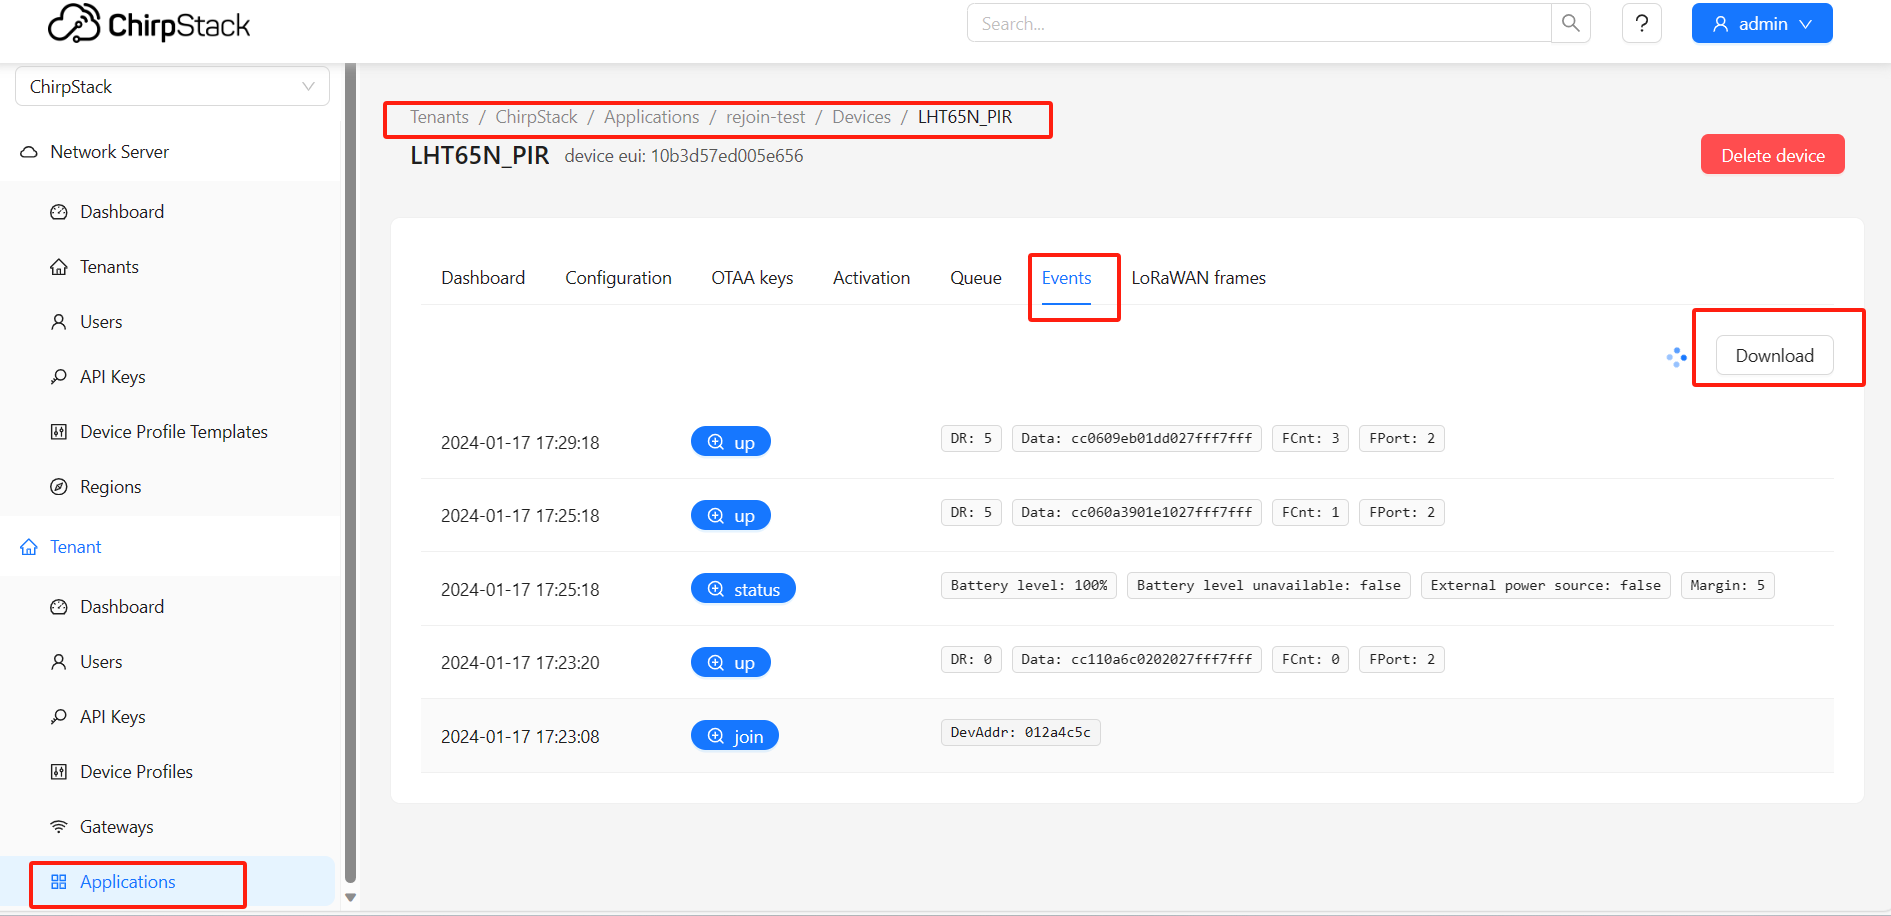Viewport: 1891px width, 916px height.
Task: Open up event at 17:29:18
Action: tap(730, 442)
